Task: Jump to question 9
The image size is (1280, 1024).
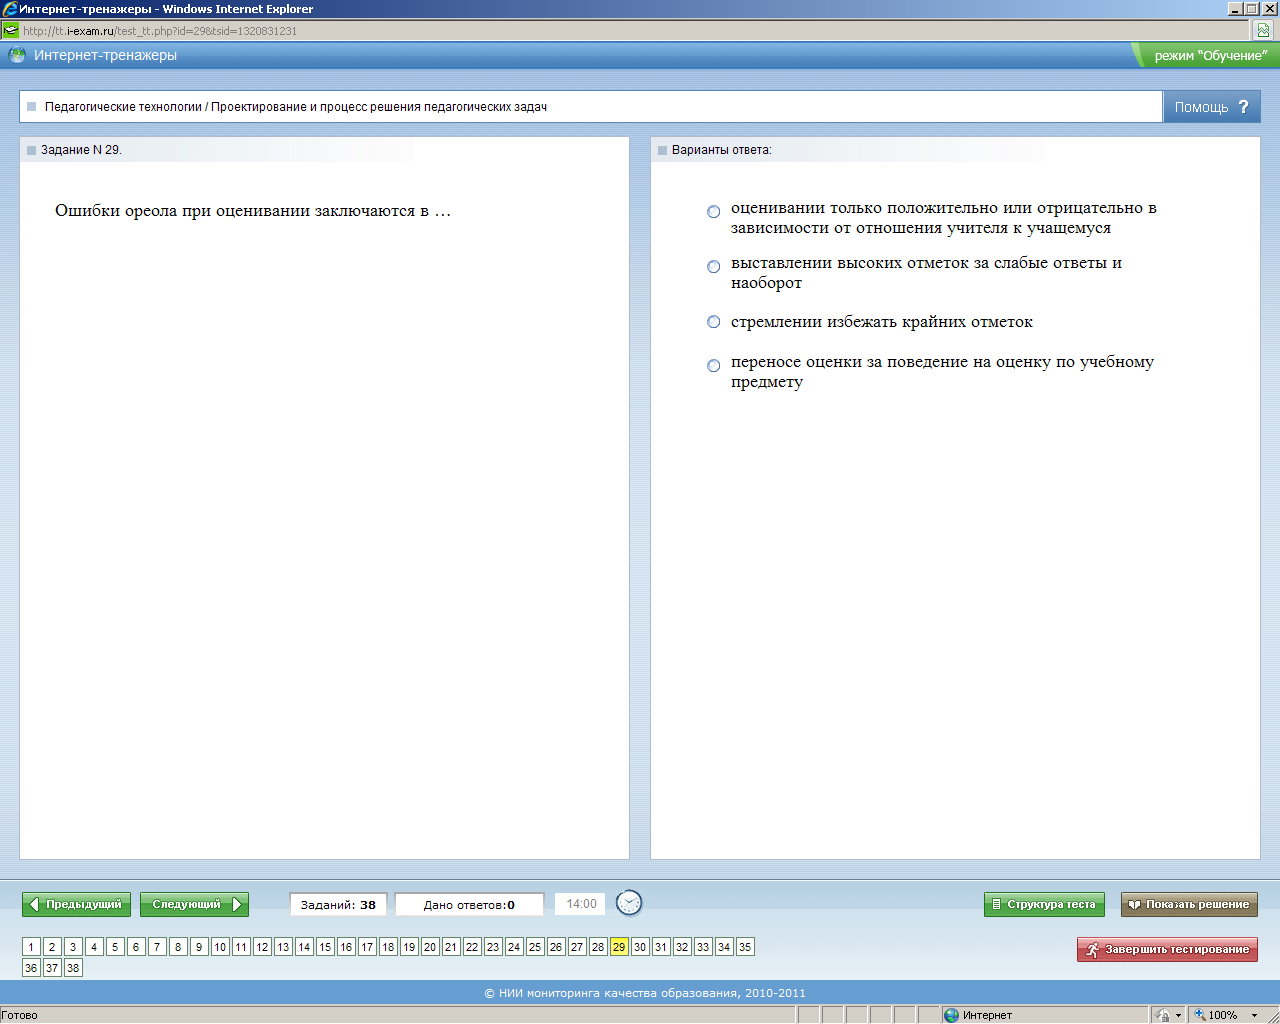Action: [x=199, y=947]
